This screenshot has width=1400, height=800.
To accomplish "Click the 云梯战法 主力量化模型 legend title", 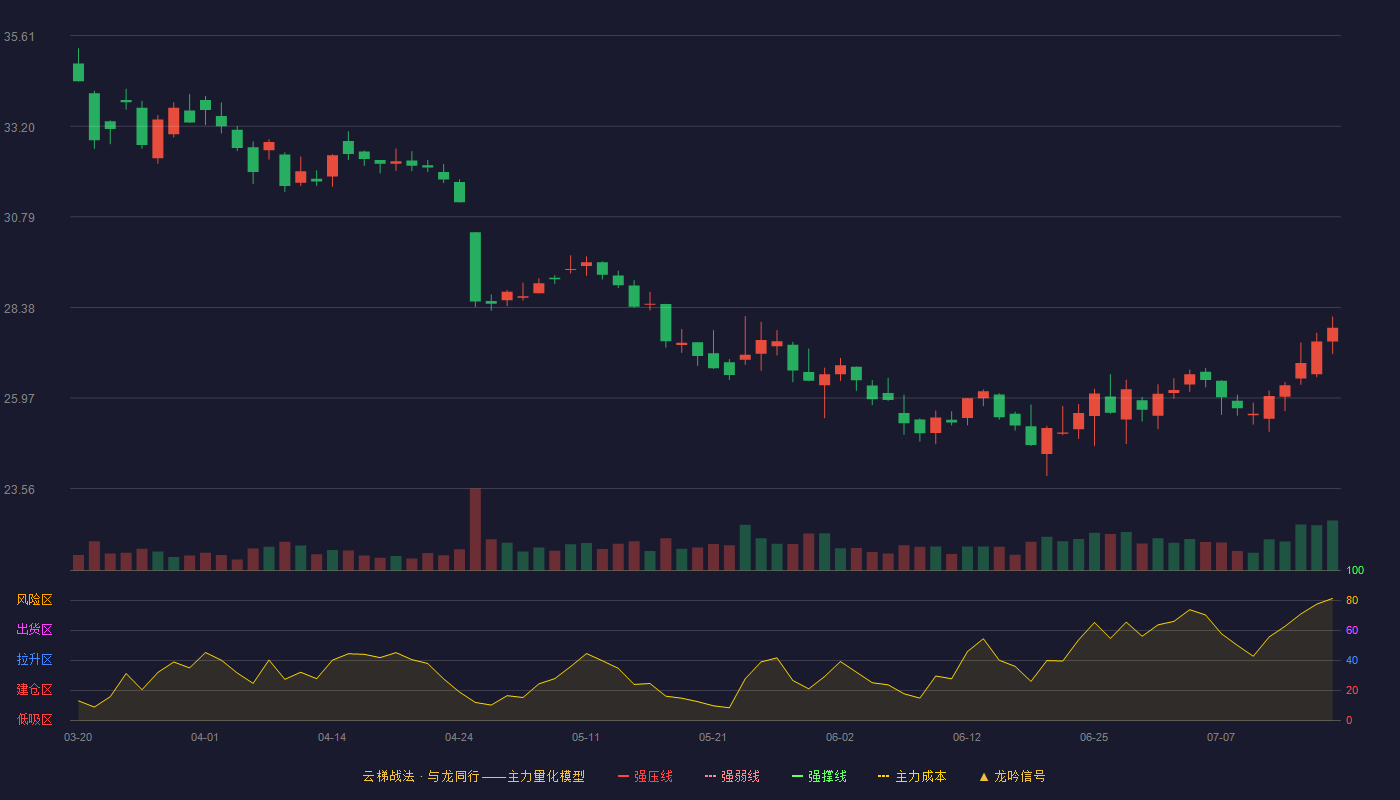I will tap(474, 776).
